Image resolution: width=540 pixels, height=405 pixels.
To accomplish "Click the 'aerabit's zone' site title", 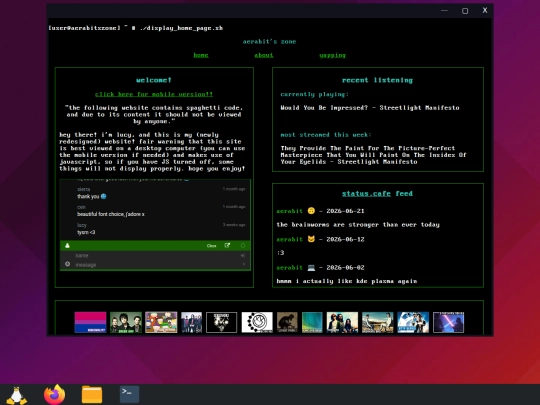I will point(269,42).
